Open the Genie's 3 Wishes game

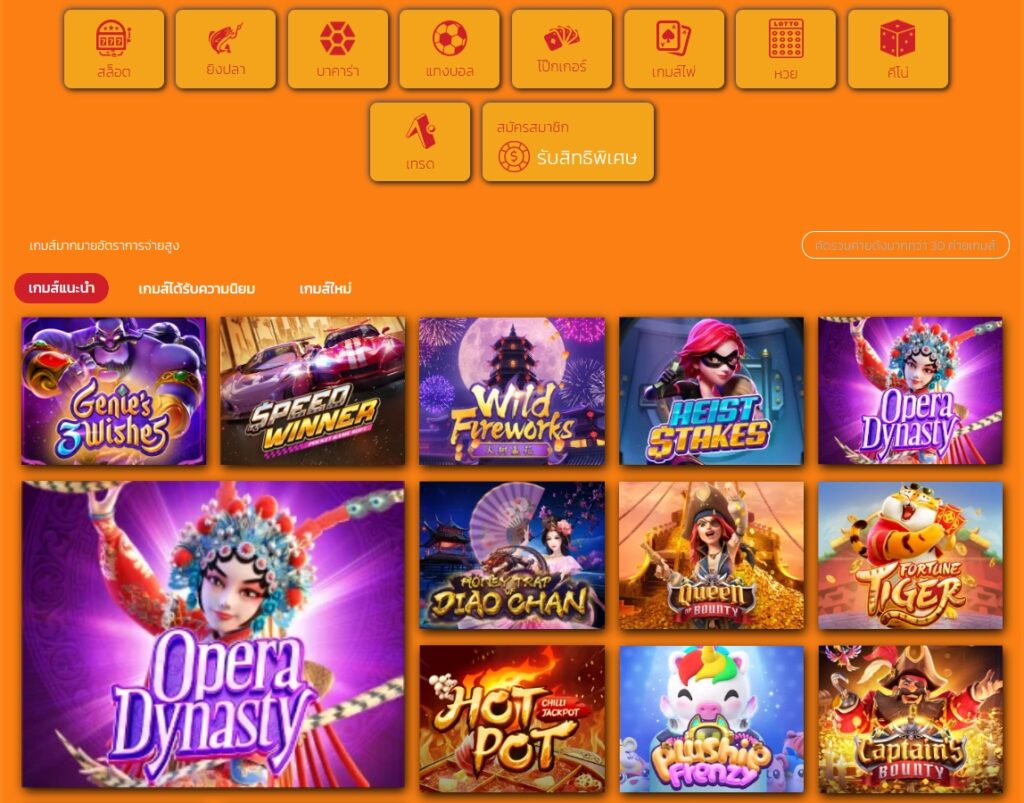[x=114, y=391]
